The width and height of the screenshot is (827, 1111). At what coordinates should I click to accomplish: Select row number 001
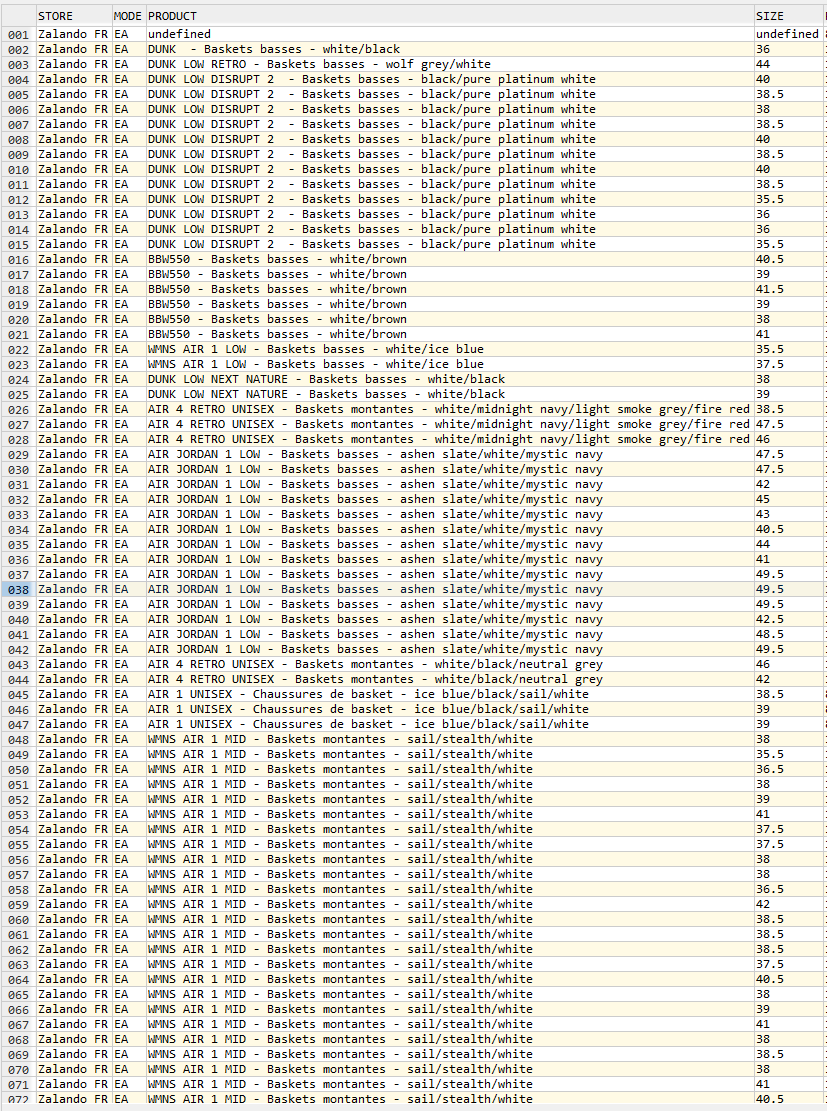pyautogui.click(x=18, y=35)
